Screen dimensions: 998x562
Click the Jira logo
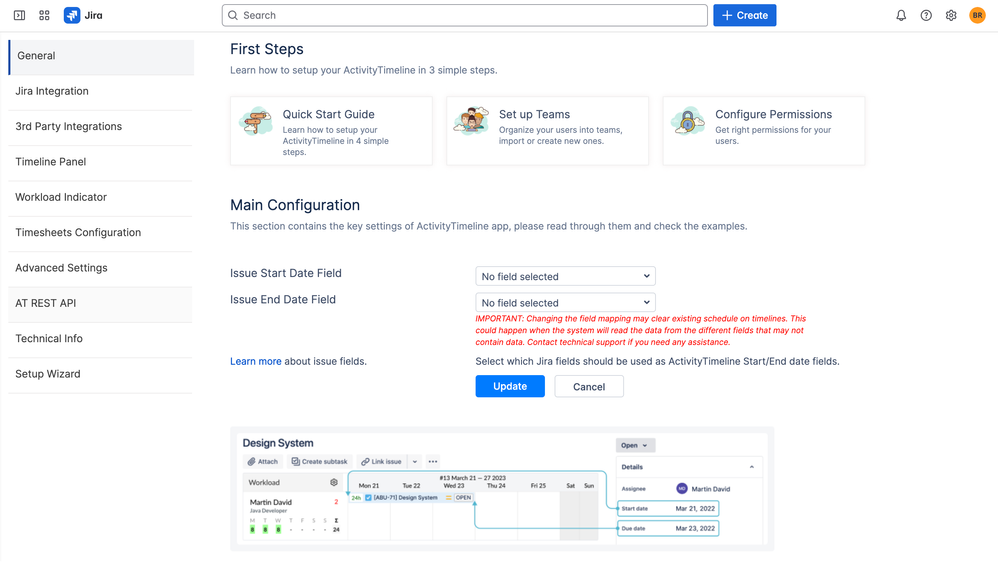pos(83,15)
